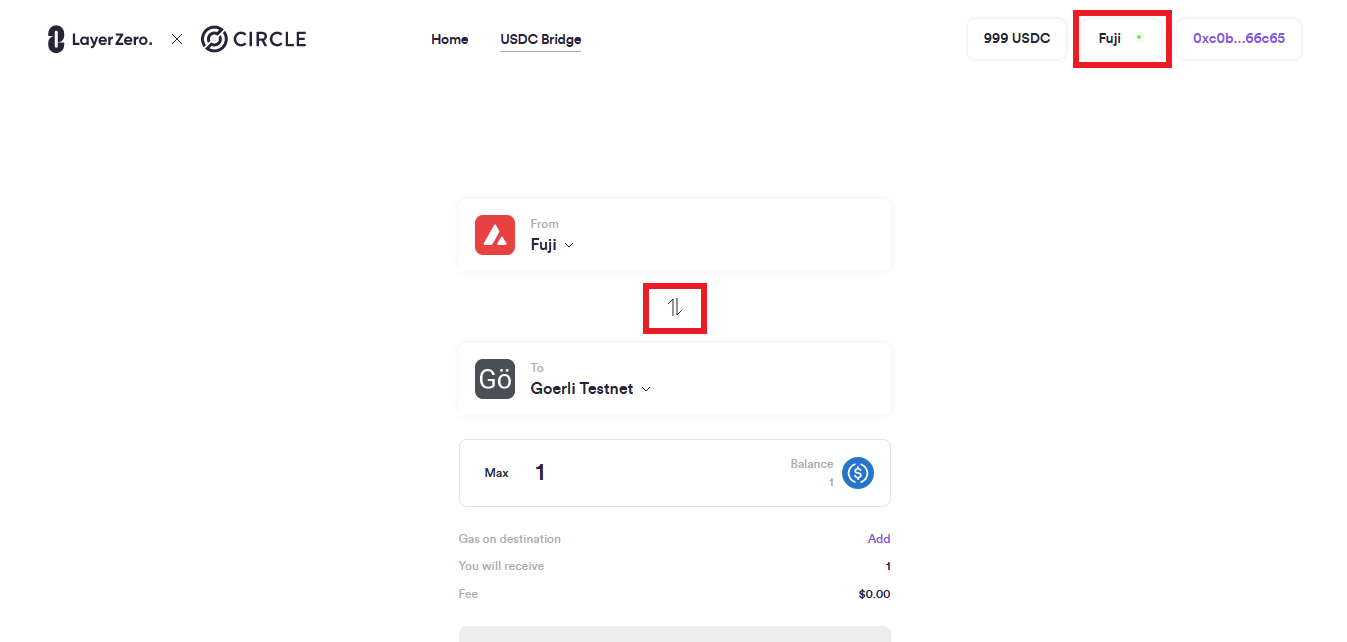This screenshot has height=642, width=1347.
Task: Click the blue USDC token icon
Action: [858, 473]
